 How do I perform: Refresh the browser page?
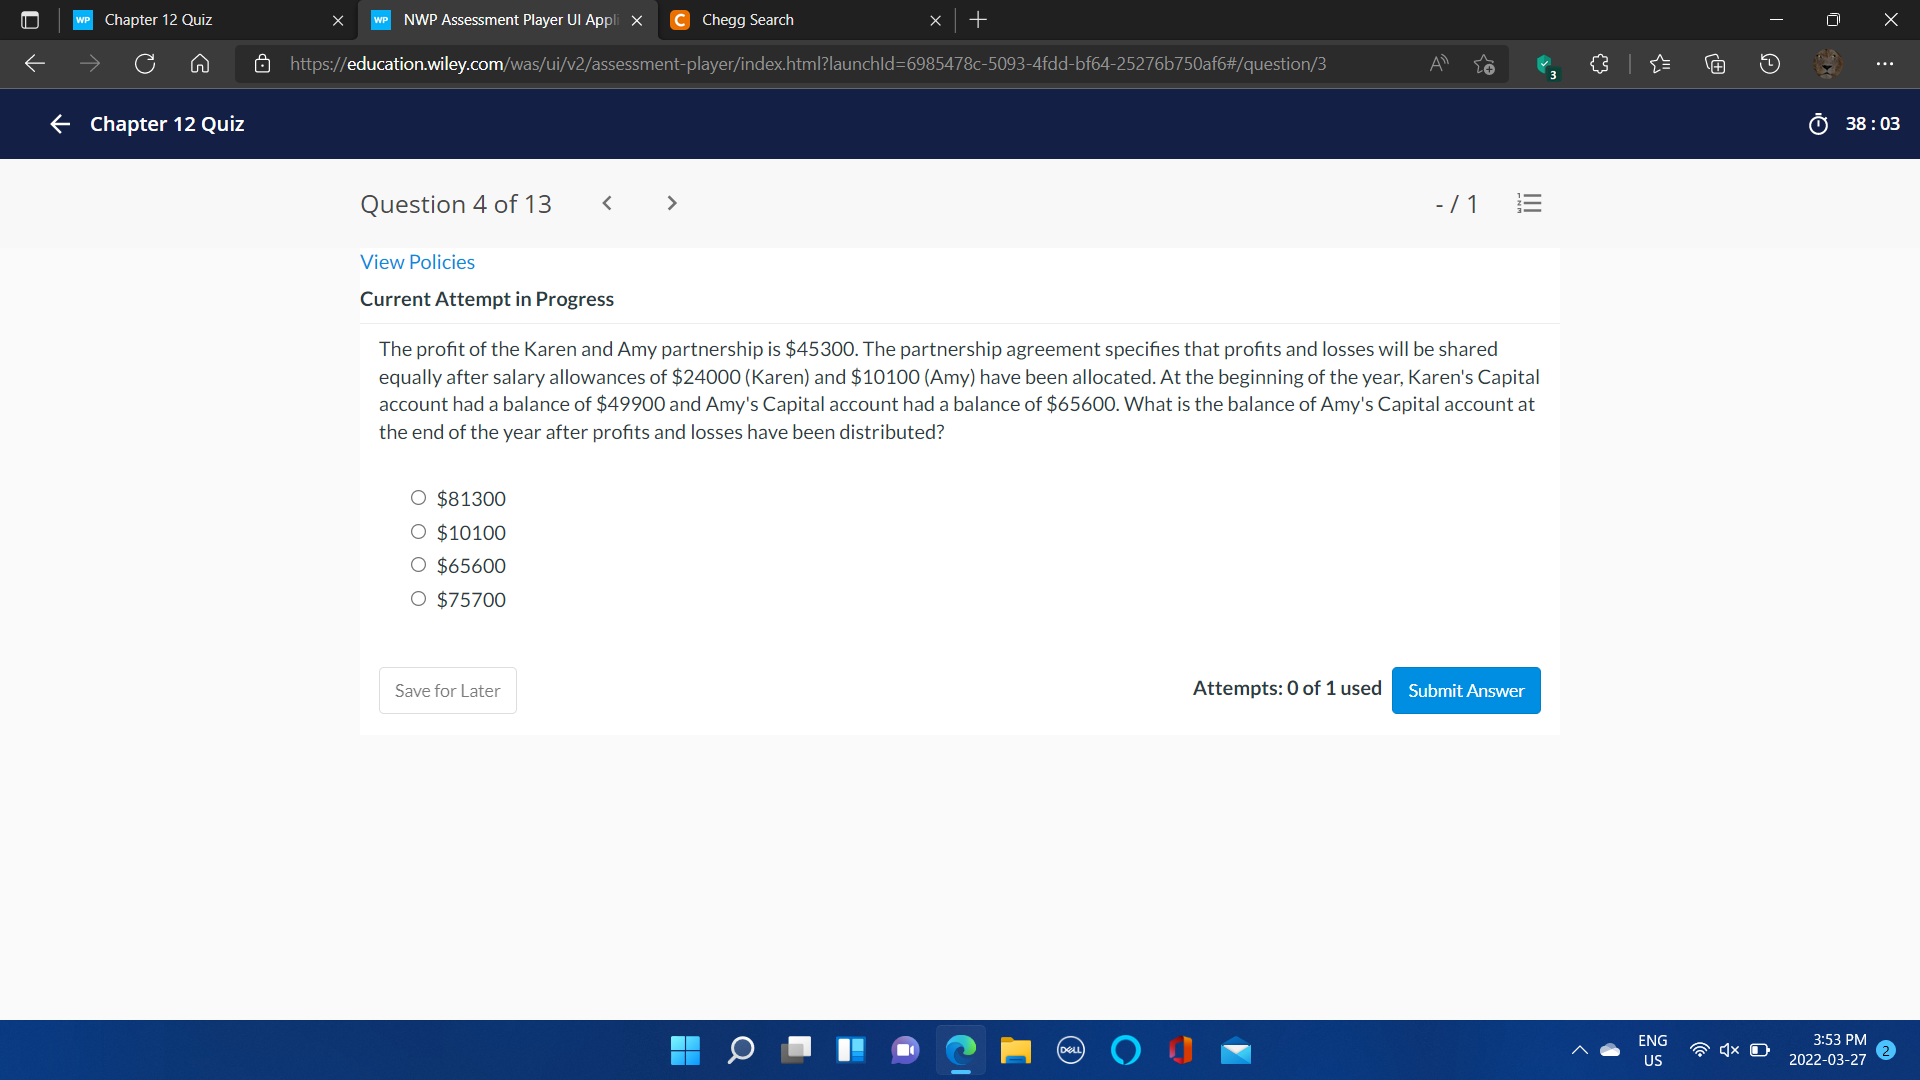click(145, 64)
